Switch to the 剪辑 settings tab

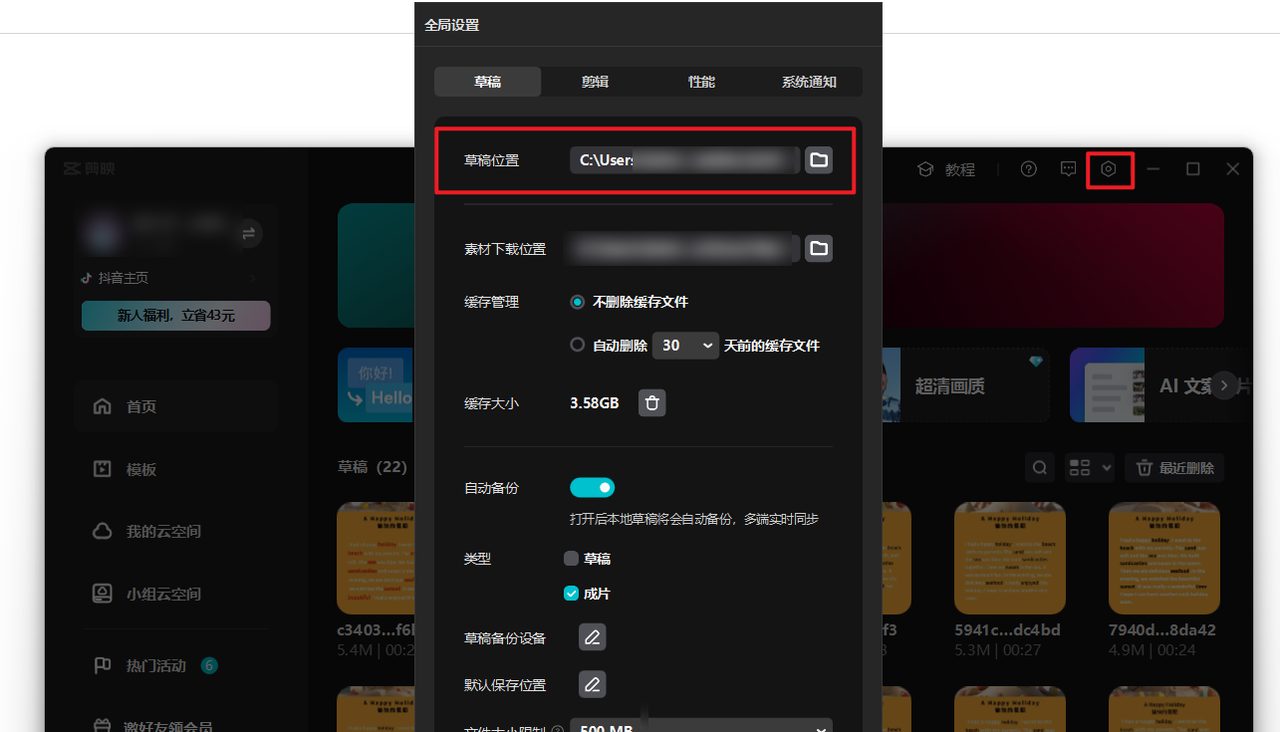click(x=594, y=81)
